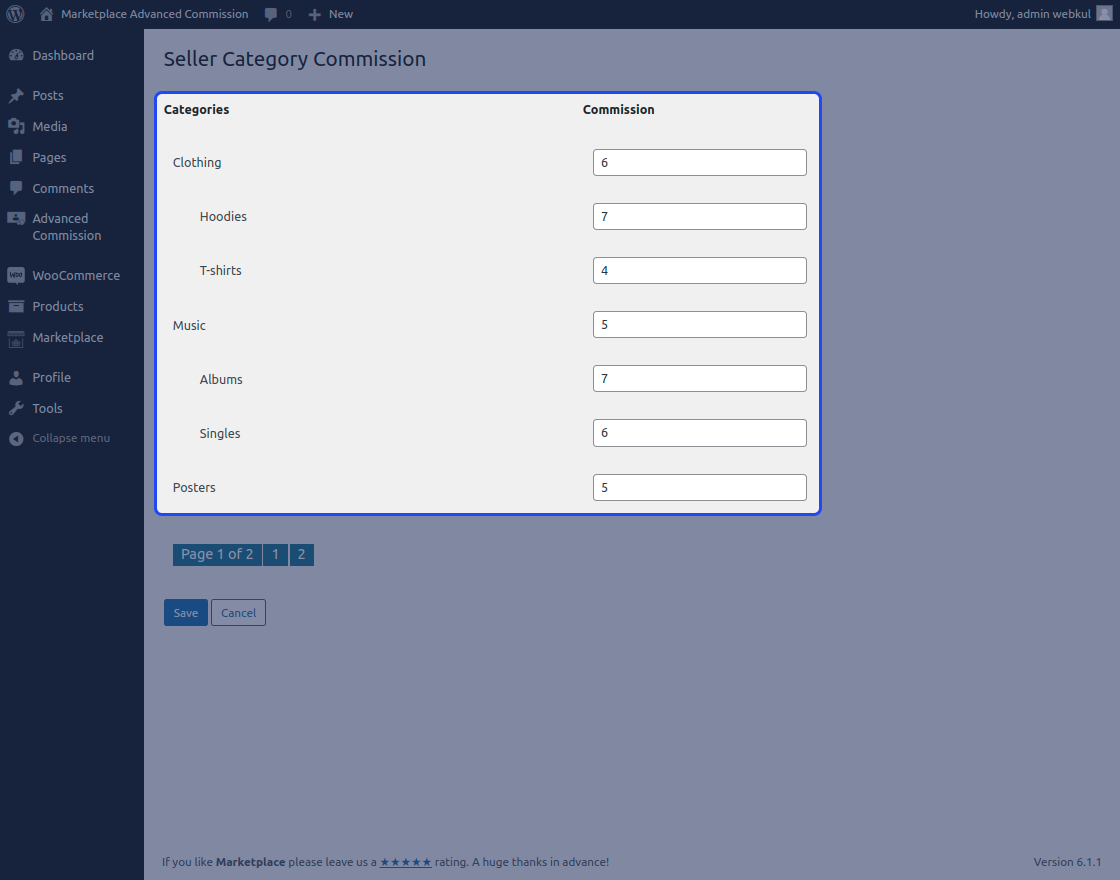The height and width of the screenshot is (880, 1120).
Task: Click the Marketplace storefront icon
Action: click(18, 338)
